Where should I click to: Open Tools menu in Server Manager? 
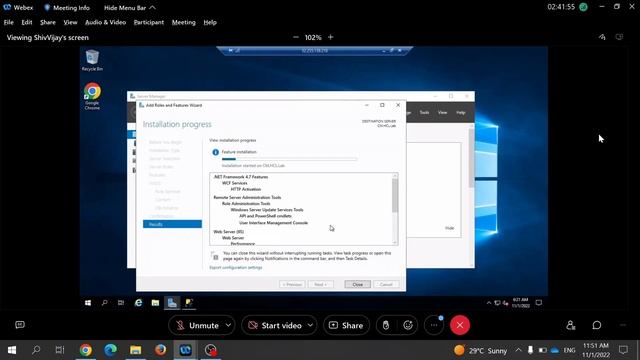point(424,112)
